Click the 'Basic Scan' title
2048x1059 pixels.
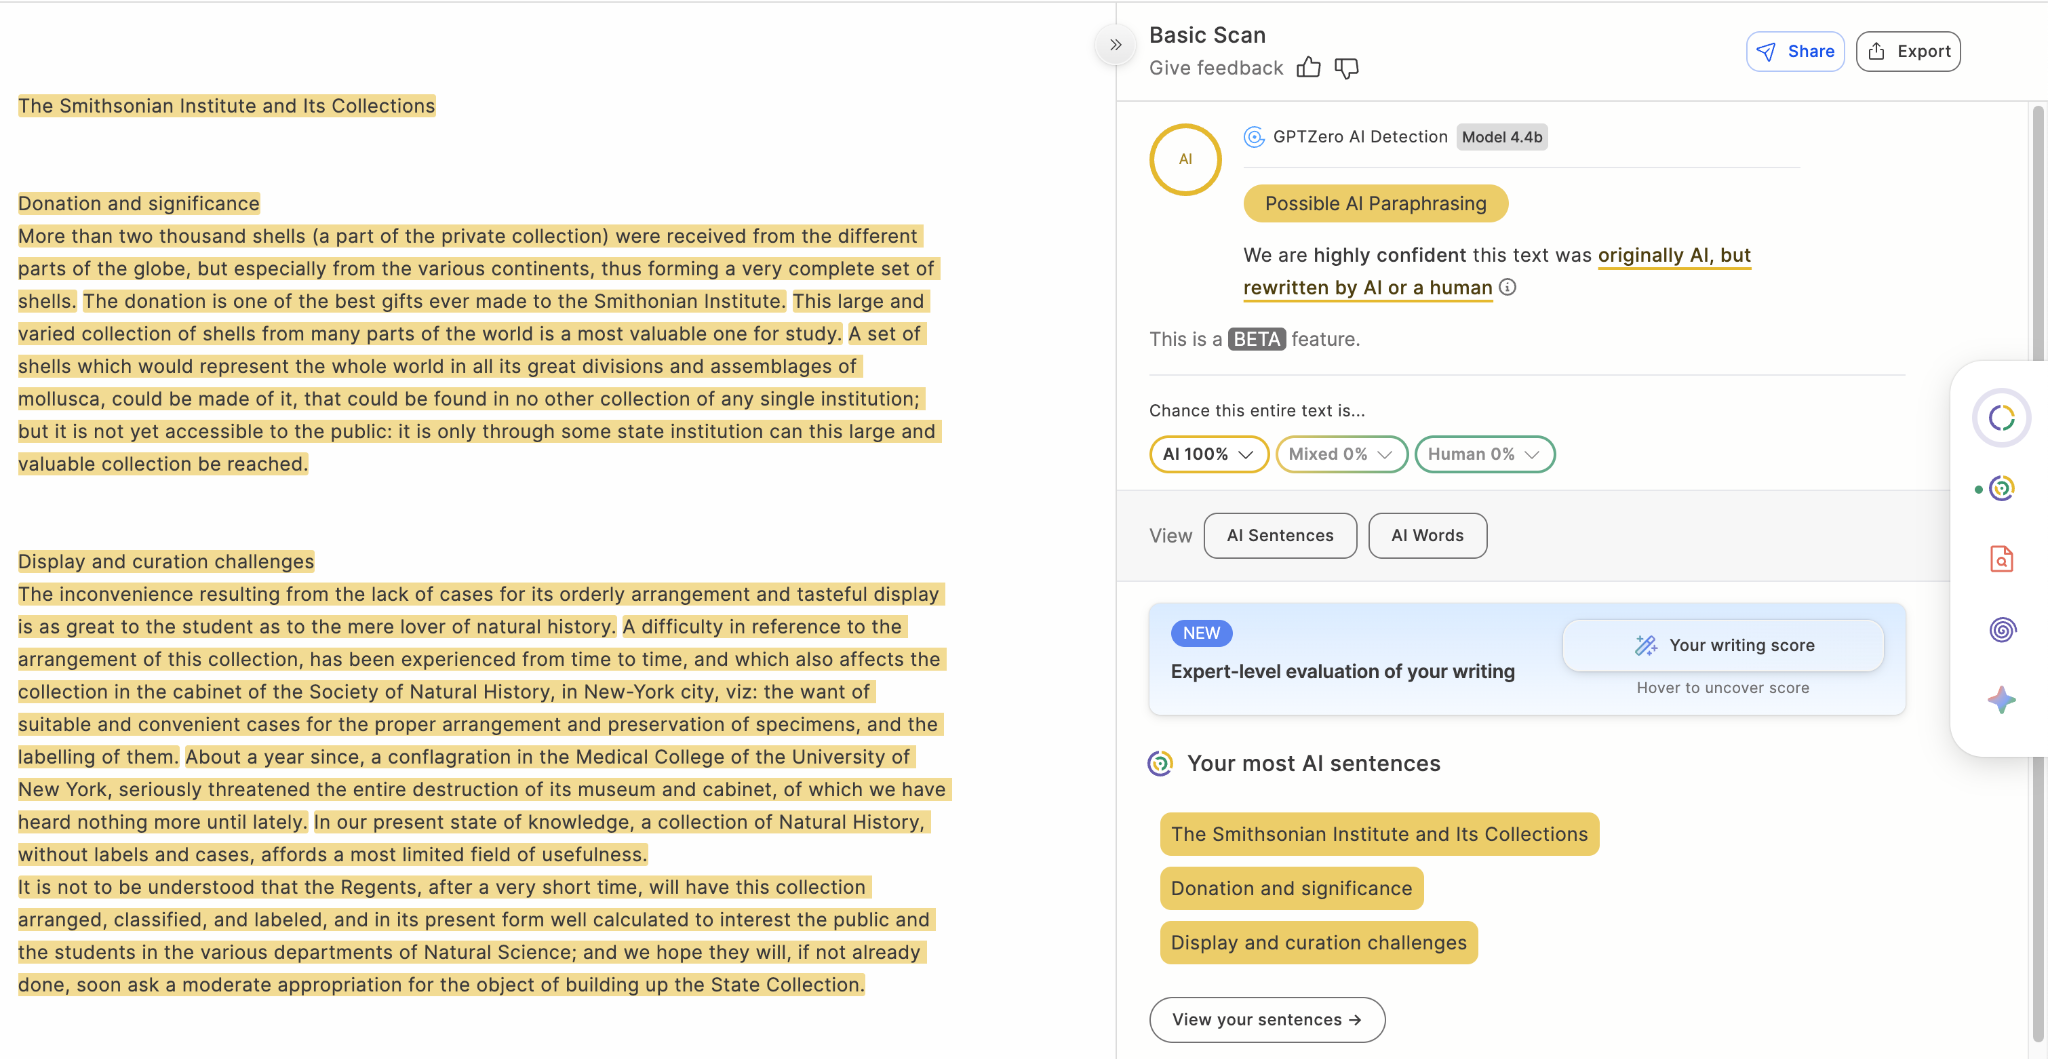pyautogui.click(x=1207, y=35)
